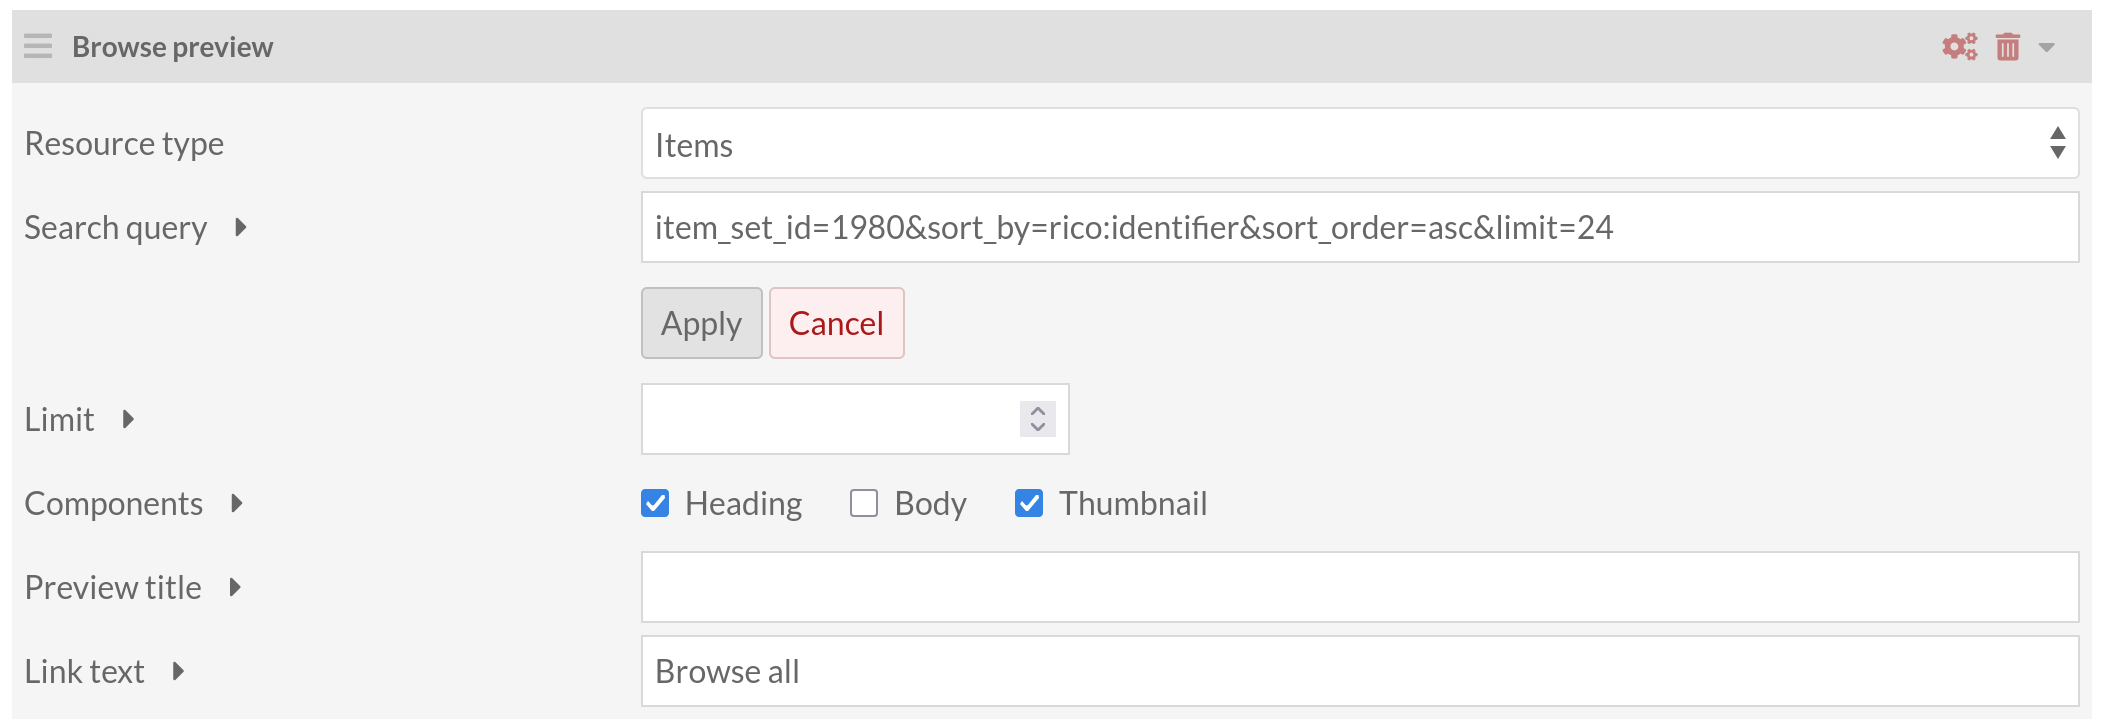Viewport: 2103px width, 724px height.
Task: Click inside the Search query field
Action: click(x=1359, y=228)
